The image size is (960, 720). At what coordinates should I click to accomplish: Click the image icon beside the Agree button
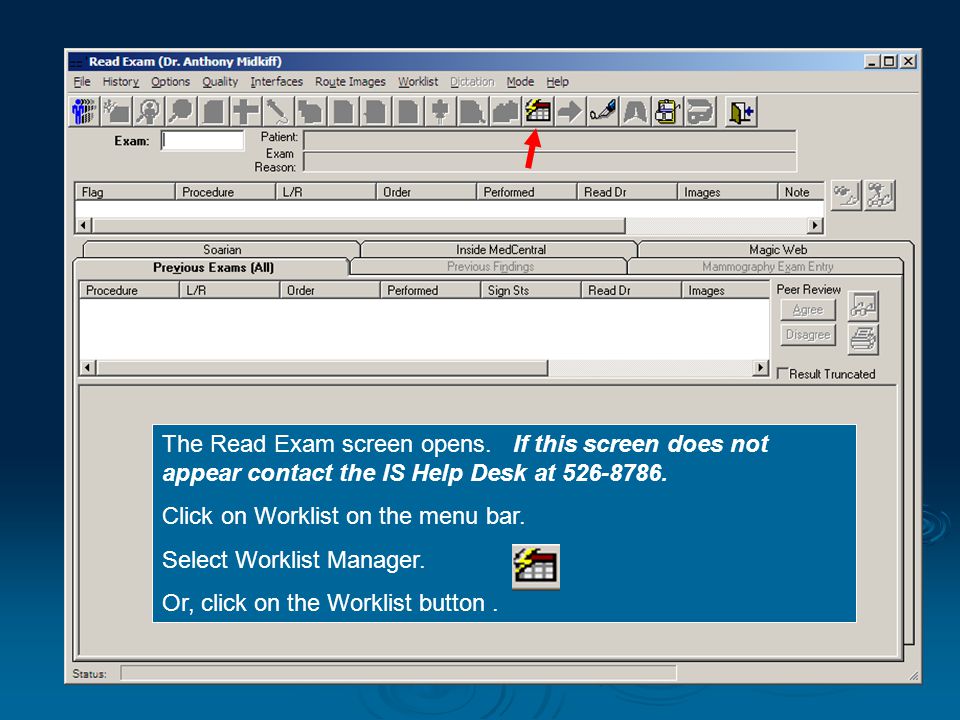point(863,306)
